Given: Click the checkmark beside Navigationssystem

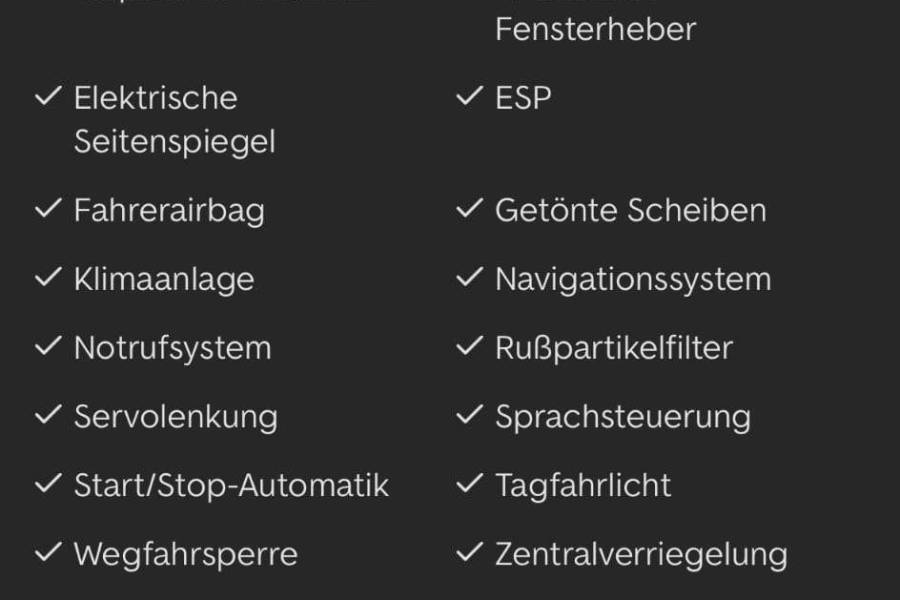Looking at the screenshot, I should click(x=469, y=279).
